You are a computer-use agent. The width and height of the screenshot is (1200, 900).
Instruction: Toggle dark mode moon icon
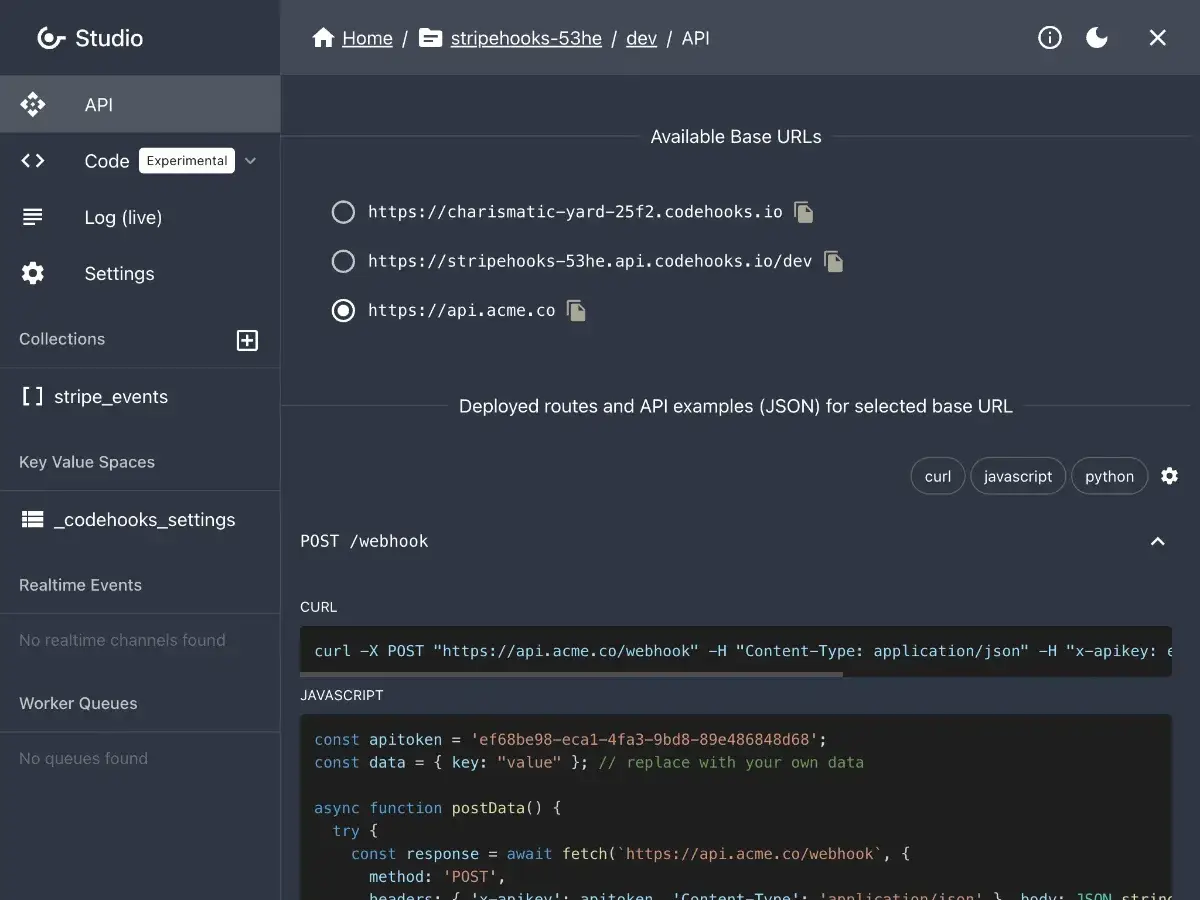point(1097,38)
